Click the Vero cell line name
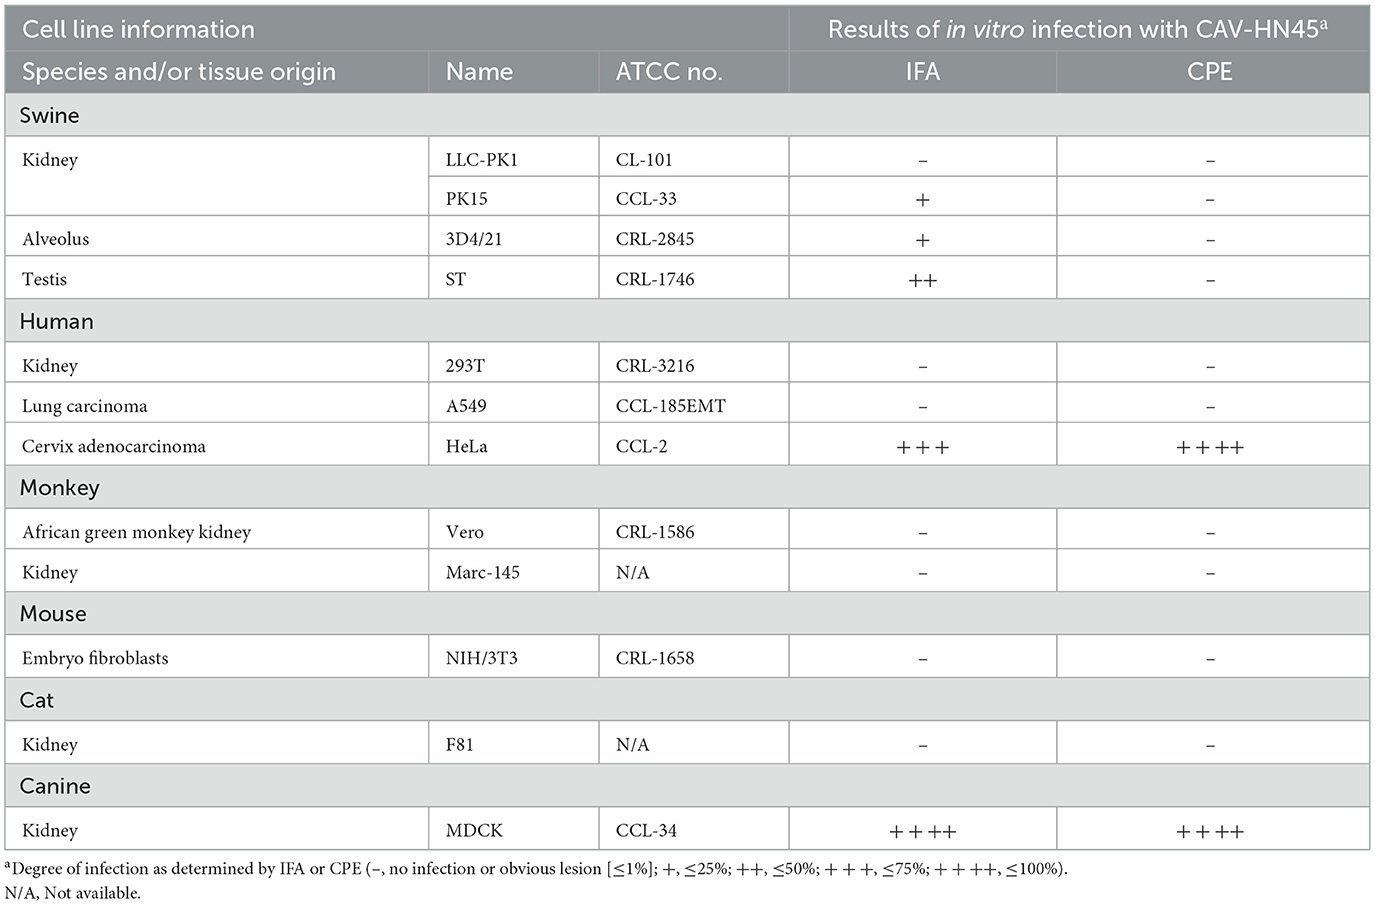This screenshot has height=905, width=1375. (x=465, y=532)
